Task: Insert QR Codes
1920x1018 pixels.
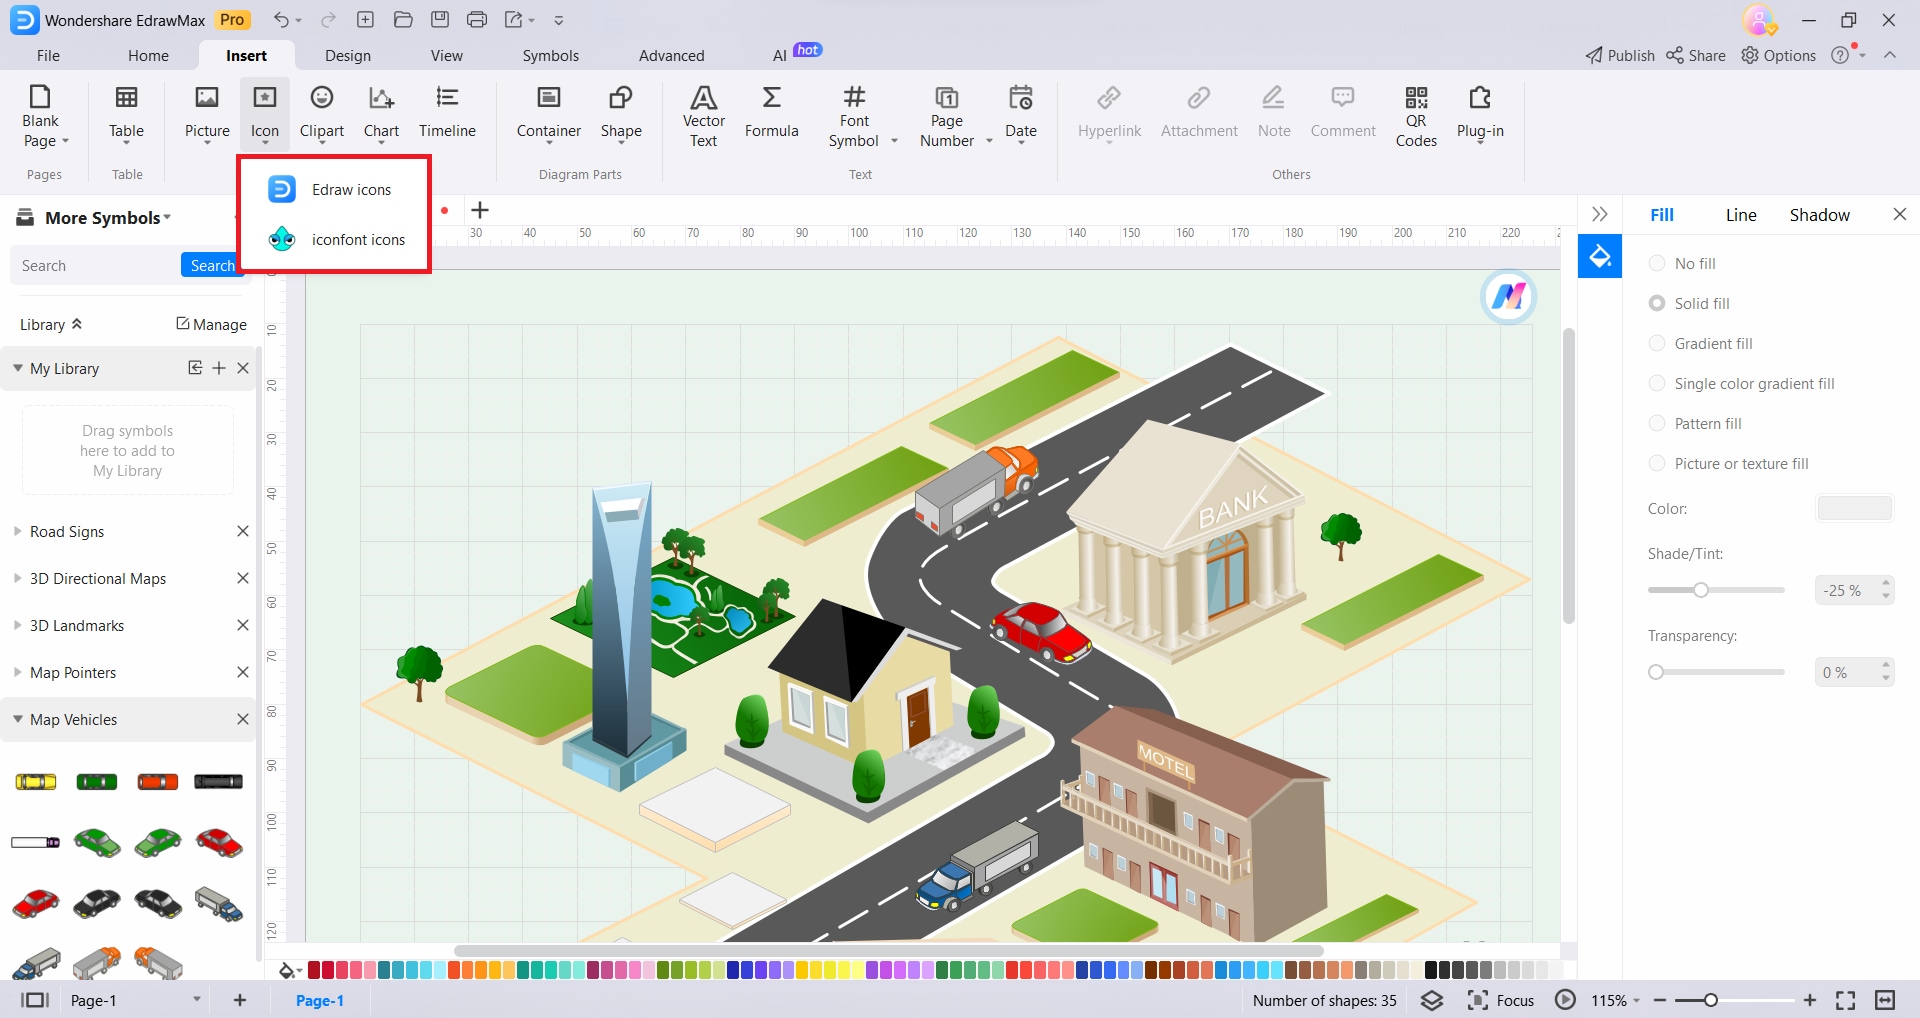Action: [x=1416, y=116]
